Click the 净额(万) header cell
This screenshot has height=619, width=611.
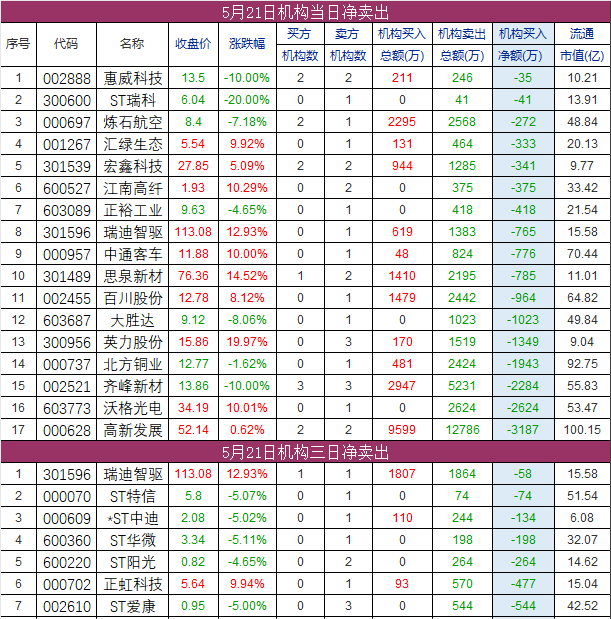pos(523,56)
